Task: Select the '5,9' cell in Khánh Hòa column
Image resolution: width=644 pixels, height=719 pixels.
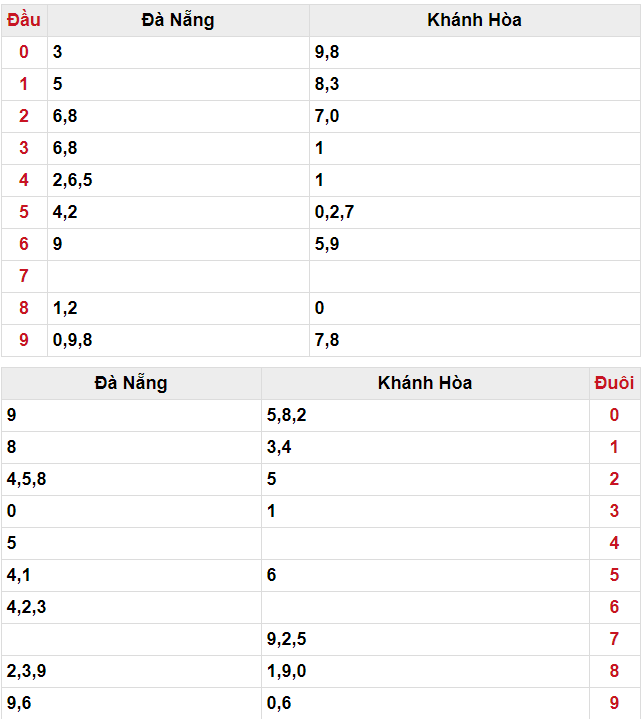Action: tap(327, 245)
